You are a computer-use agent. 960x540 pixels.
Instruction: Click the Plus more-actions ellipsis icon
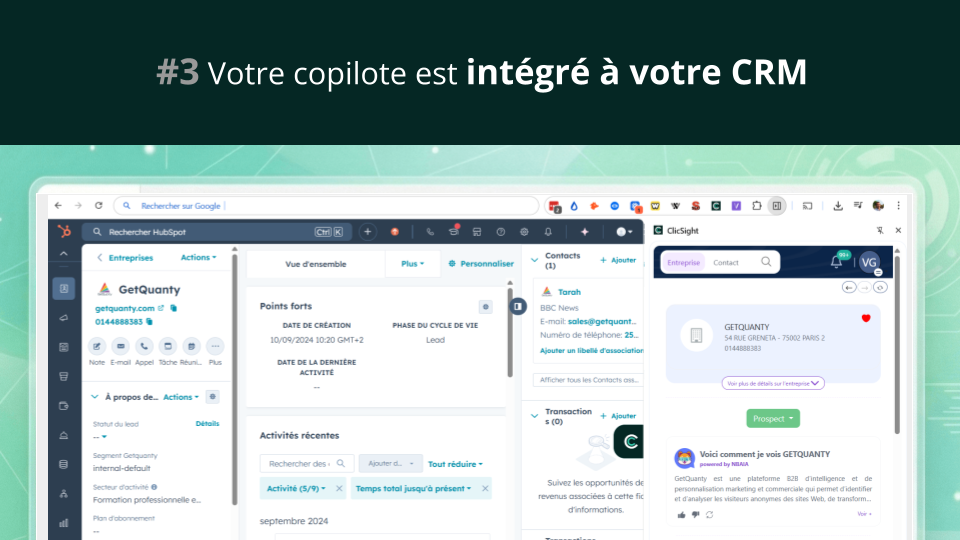click(215, 347)
